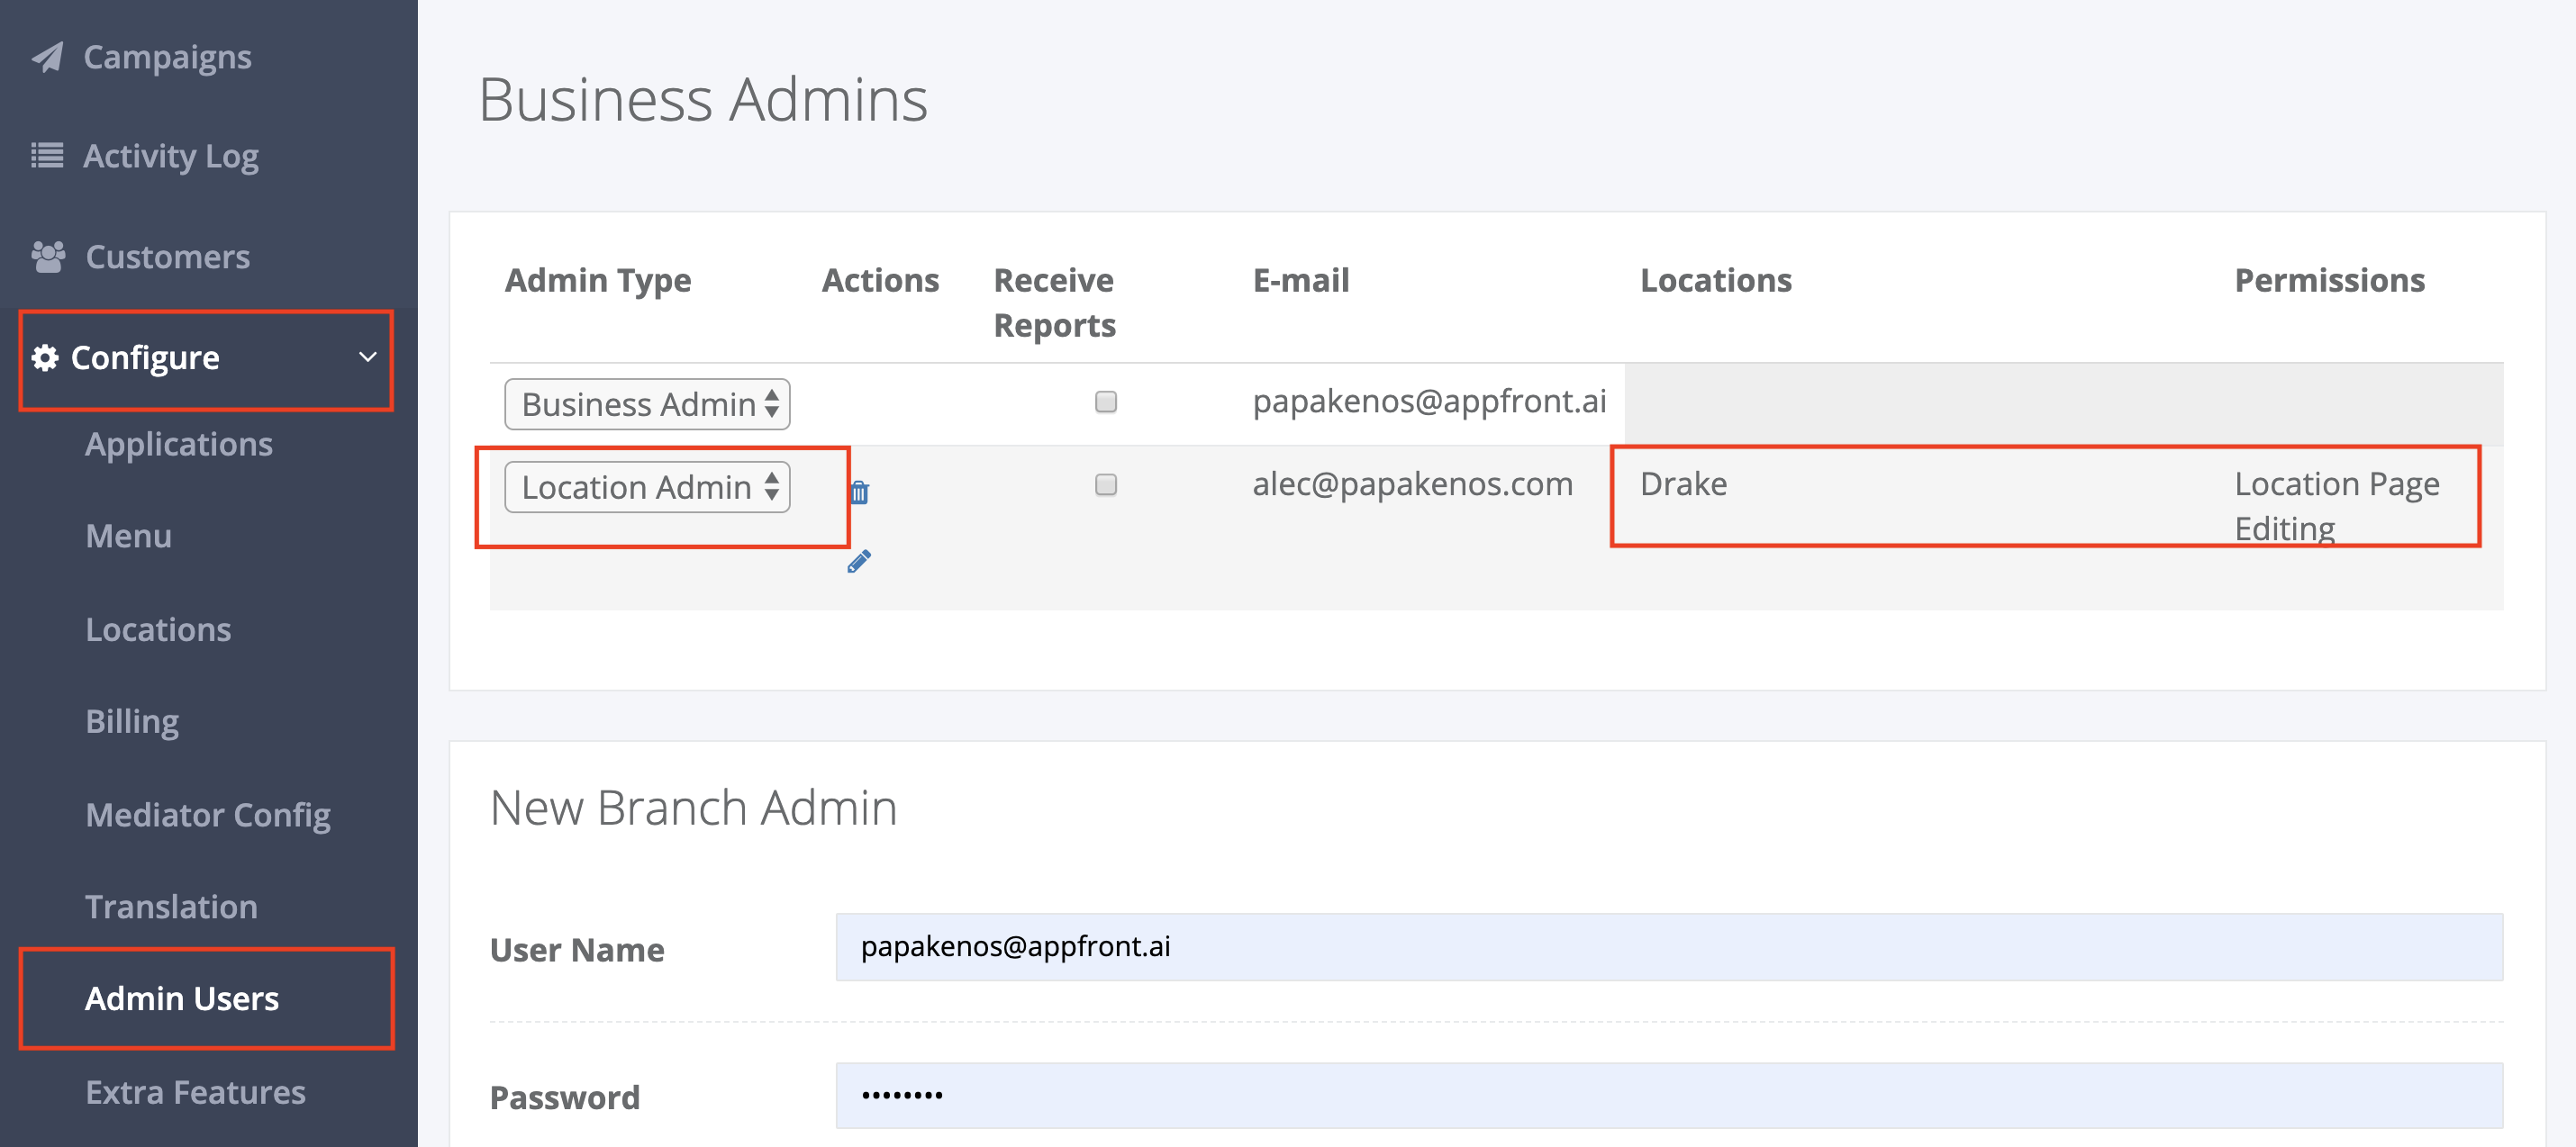Open Activity Log in the sidebar
Viewport: 2576px width, 1147px height.
[x=171, y=156]
